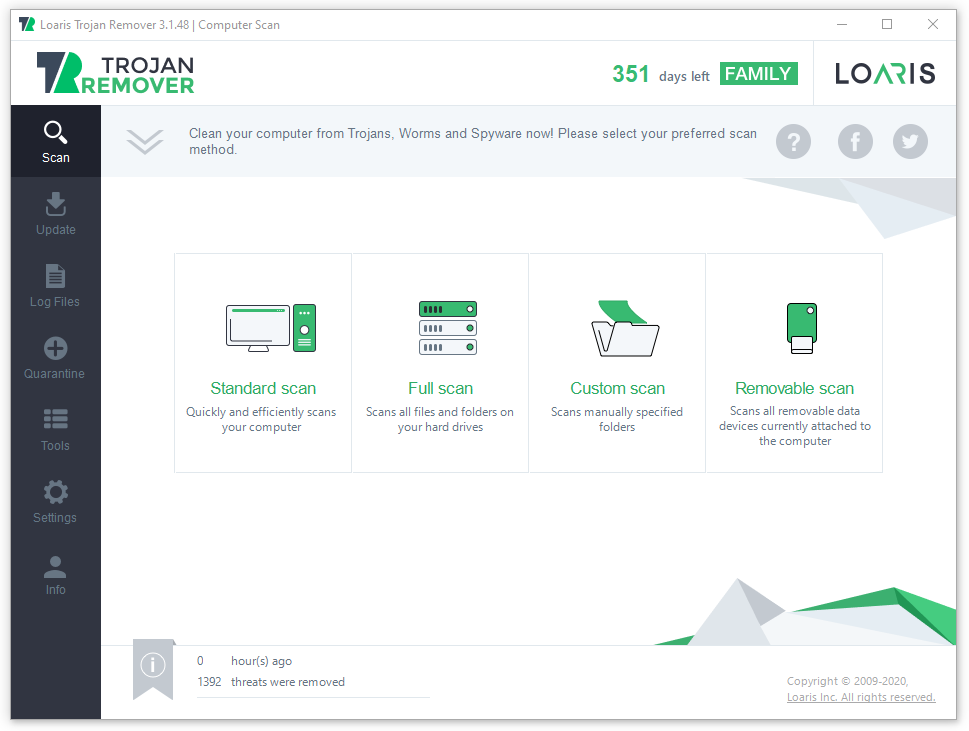Screen dimensions: 969x731
Task: Open the Tools section
Action: coord(55,430)
